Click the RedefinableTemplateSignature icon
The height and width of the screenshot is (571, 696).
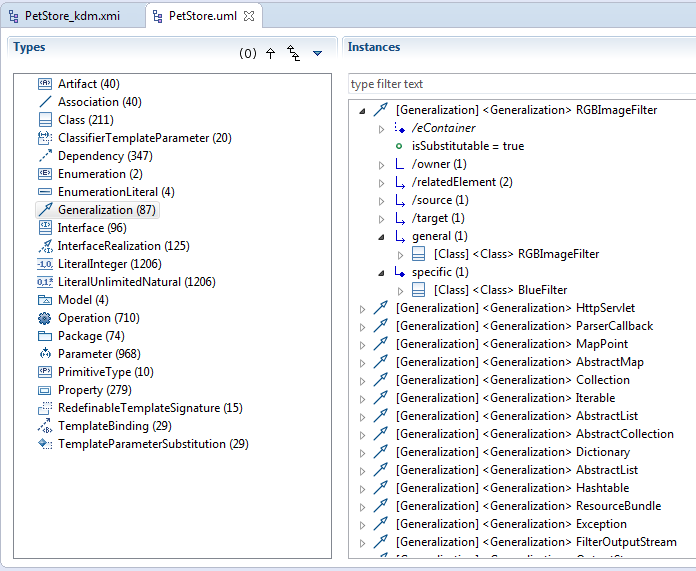45,408
